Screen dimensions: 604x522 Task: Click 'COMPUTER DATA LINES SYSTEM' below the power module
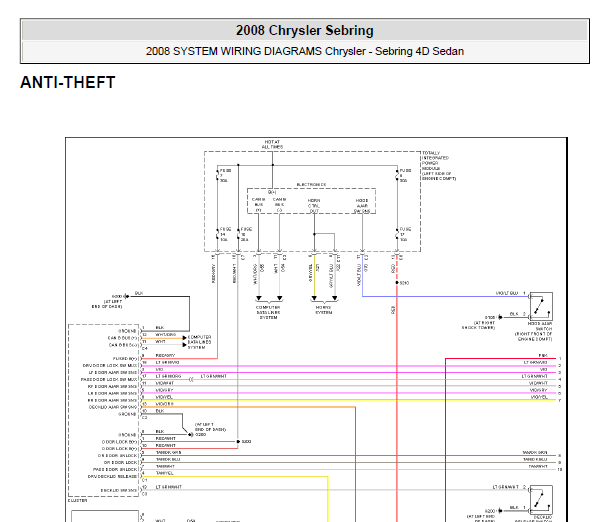(x=268, y=312)
